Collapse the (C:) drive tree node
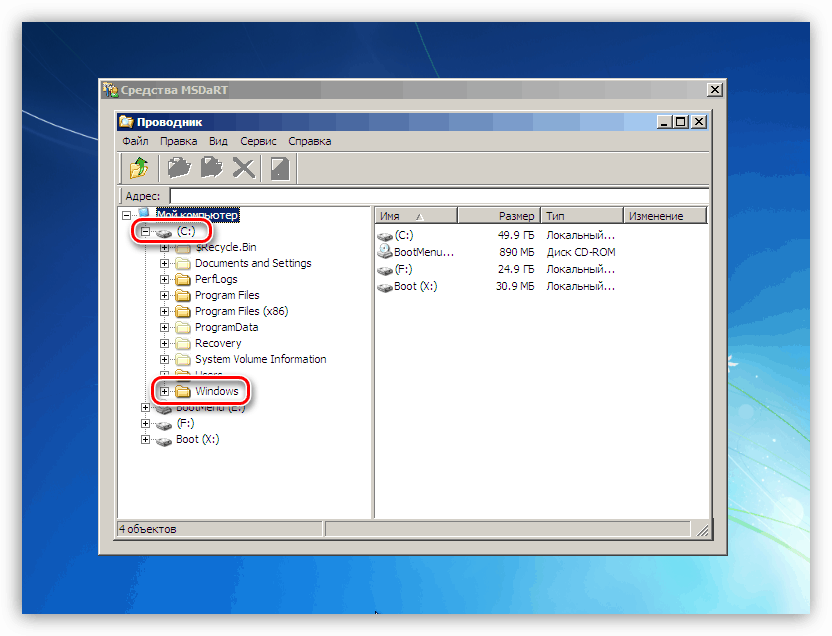The height and width of the screenshot is (636, 832). pyautogui.click(x=145, y=231)
